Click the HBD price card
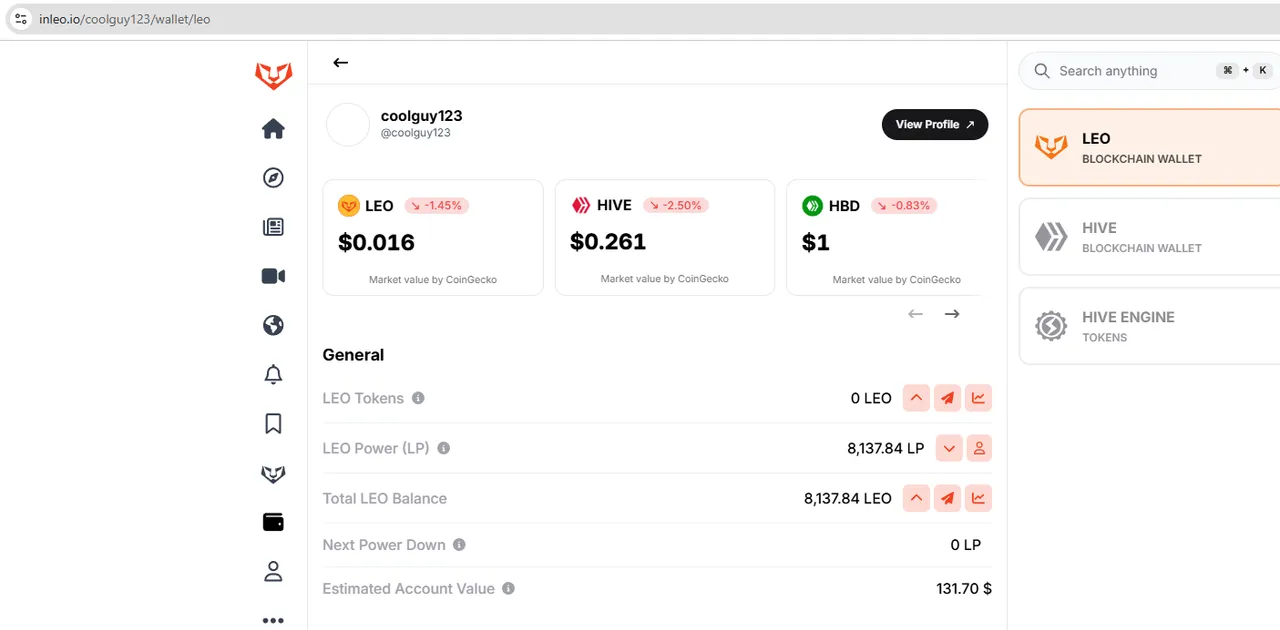 point(885,237)
